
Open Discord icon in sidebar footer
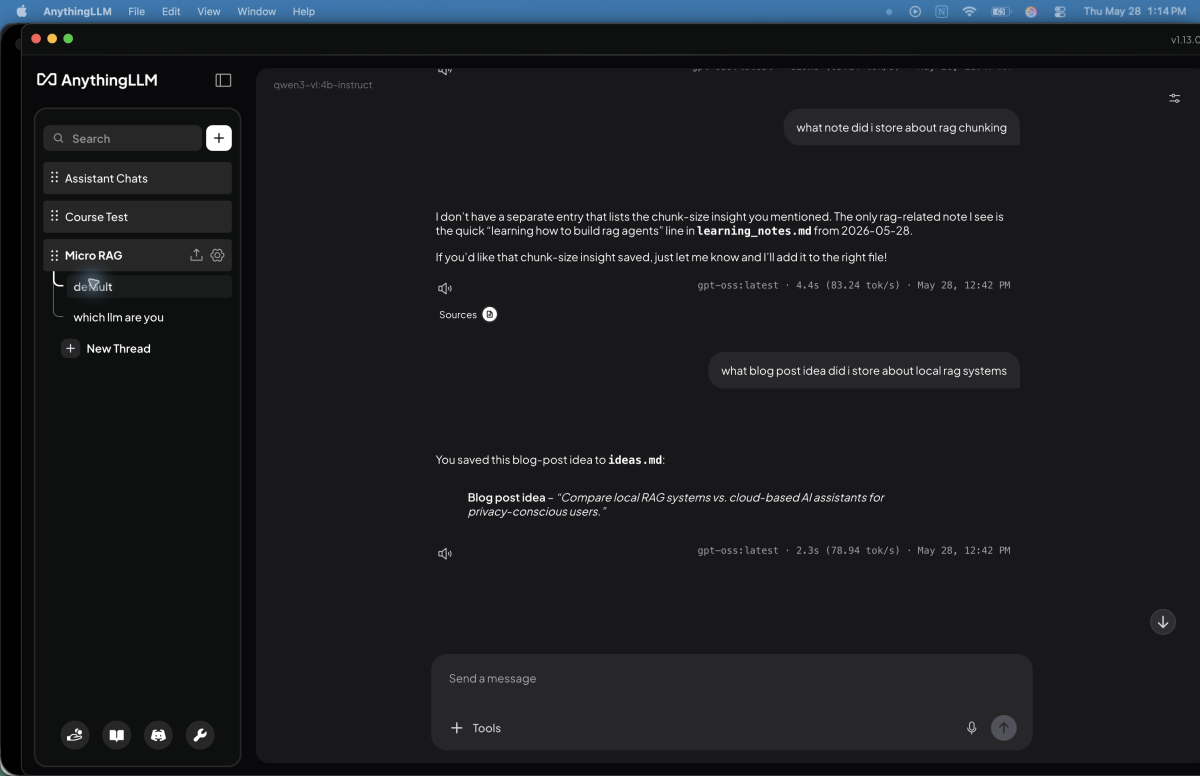(158, 735)
